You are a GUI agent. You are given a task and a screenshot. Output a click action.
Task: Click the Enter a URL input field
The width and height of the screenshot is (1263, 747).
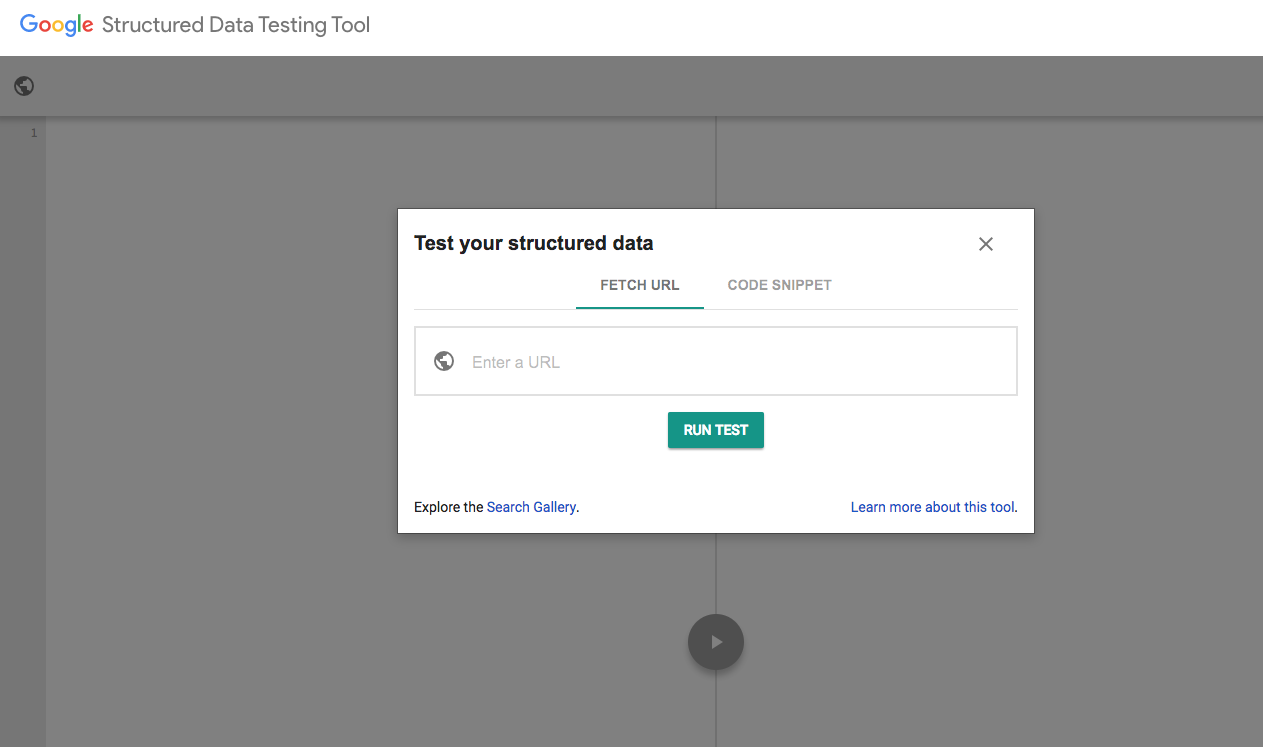pos(716,361)
